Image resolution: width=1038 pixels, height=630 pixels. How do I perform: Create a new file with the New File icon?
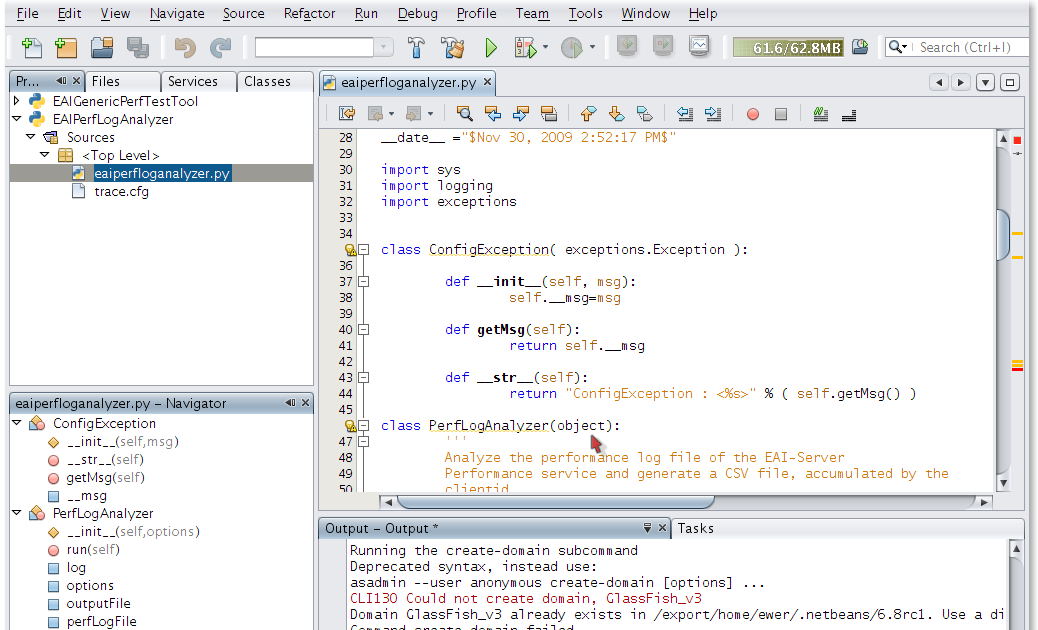point(33,46)
